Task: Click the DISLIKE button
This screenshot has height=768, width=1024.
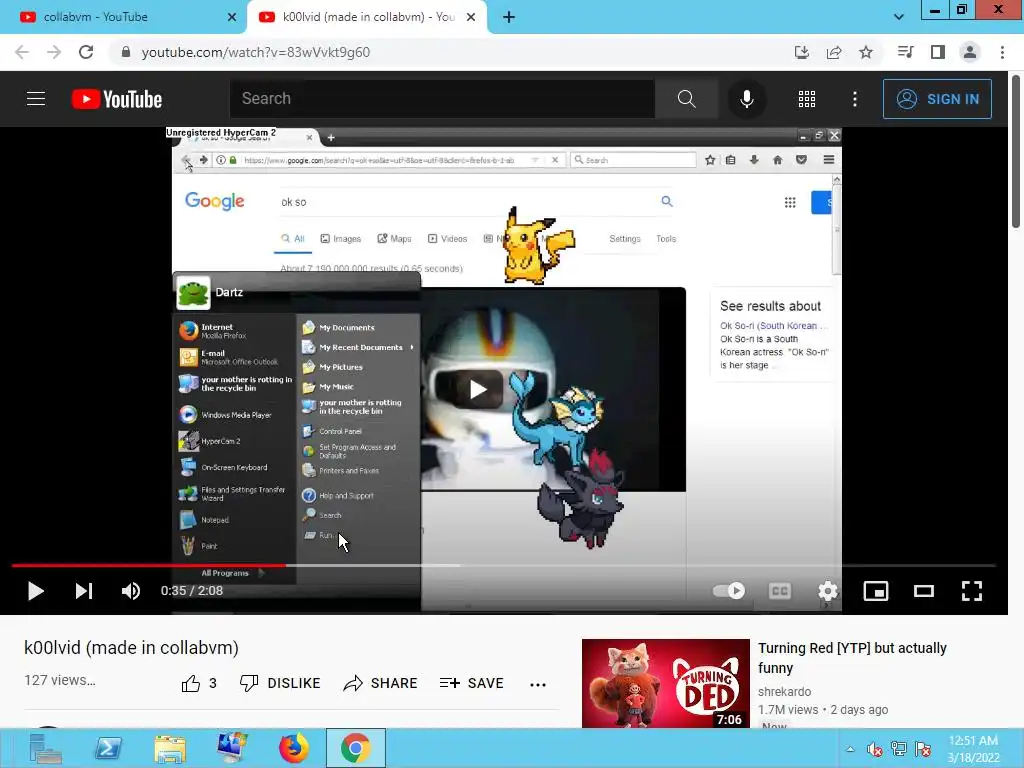Action: pyautogui.click(x=280, y=683)
